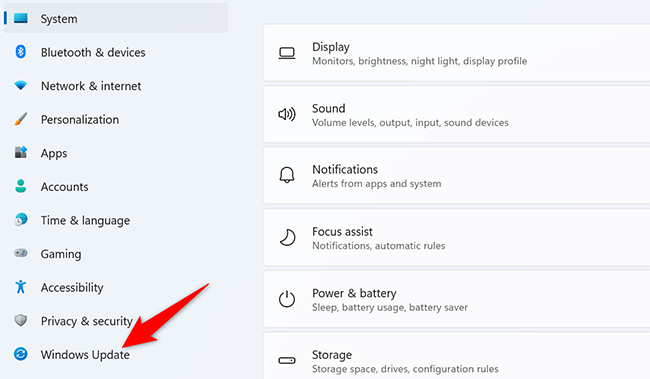Open Notifications settings card
650x379 pixels.
[456, 175]
